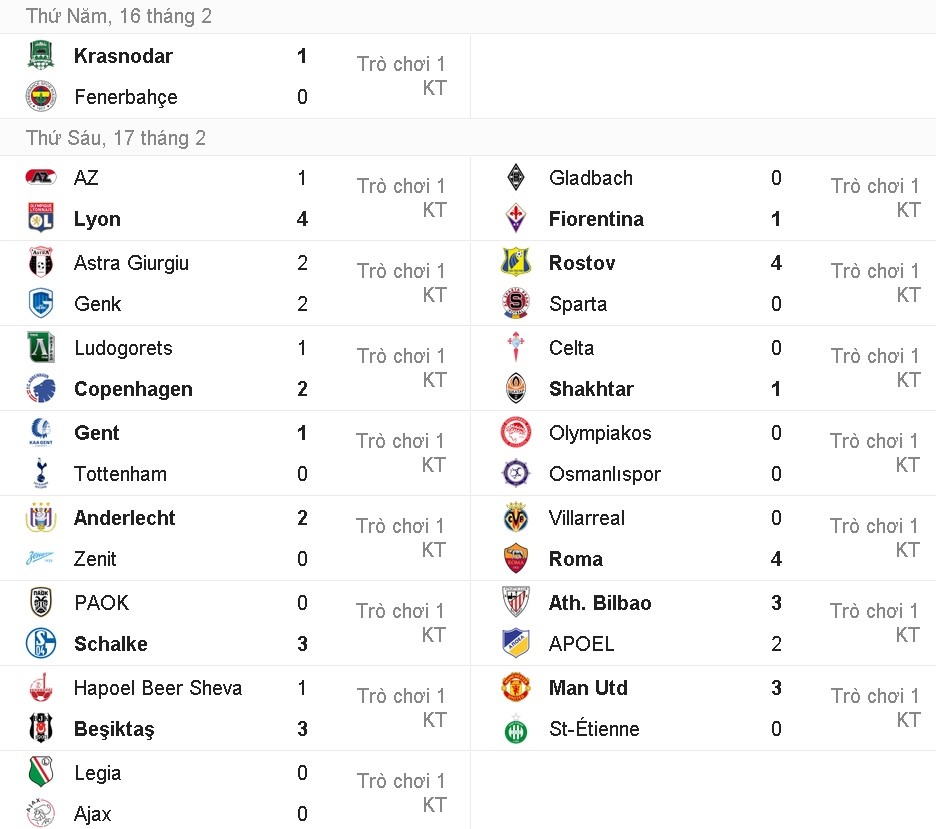Click the Tottenham club badge
Image resolution: width=936 pixels, height=829 pixels.
coord(40,473)
